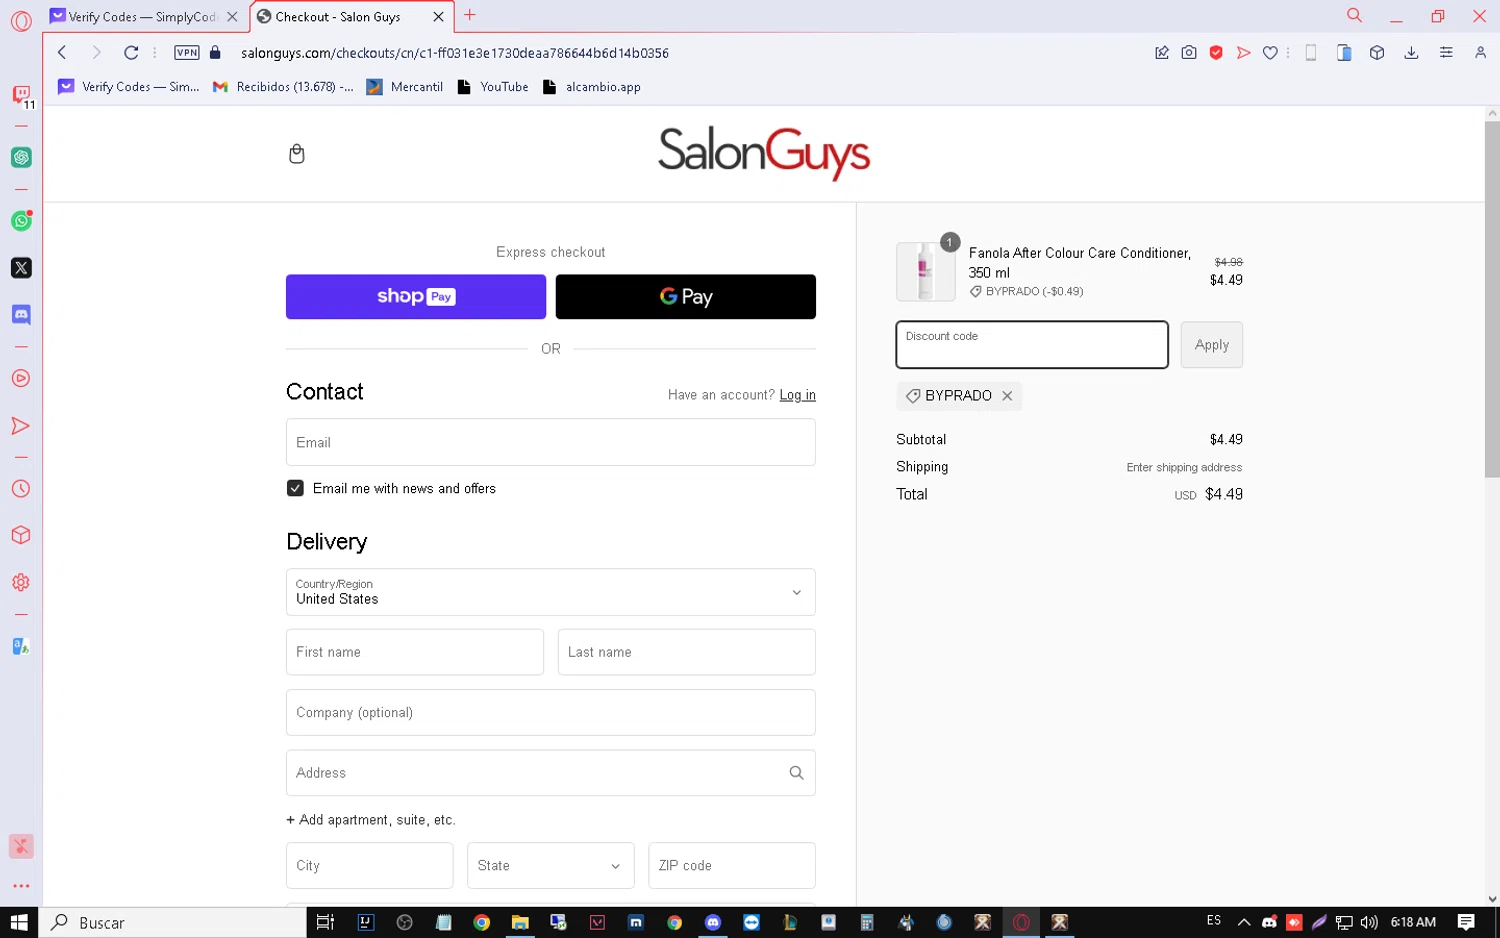Click the red ad blocker shield icon
This screenshot has height=938, width=1500.
click(x=1216, y=53)
